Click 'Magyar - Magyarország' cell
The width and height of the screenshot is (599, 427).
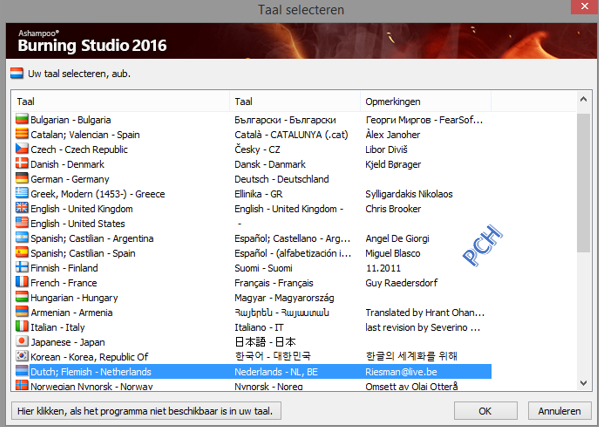point(284,298)
